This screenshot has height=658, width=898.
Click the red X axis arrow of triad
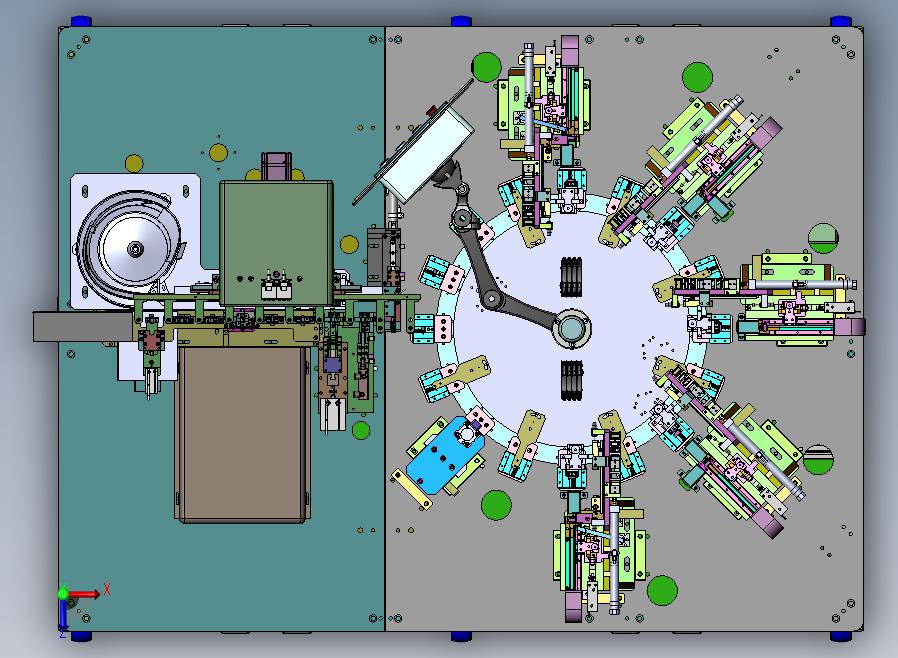pyautogui.click(x=85, y=594)
